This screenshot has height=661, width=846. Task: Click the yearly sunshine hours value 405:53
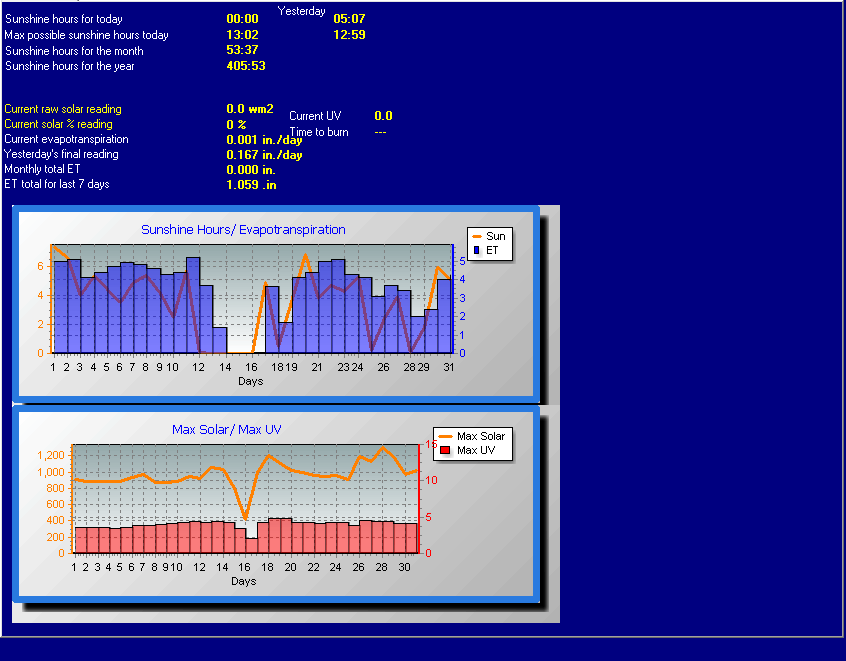(246, 66)
